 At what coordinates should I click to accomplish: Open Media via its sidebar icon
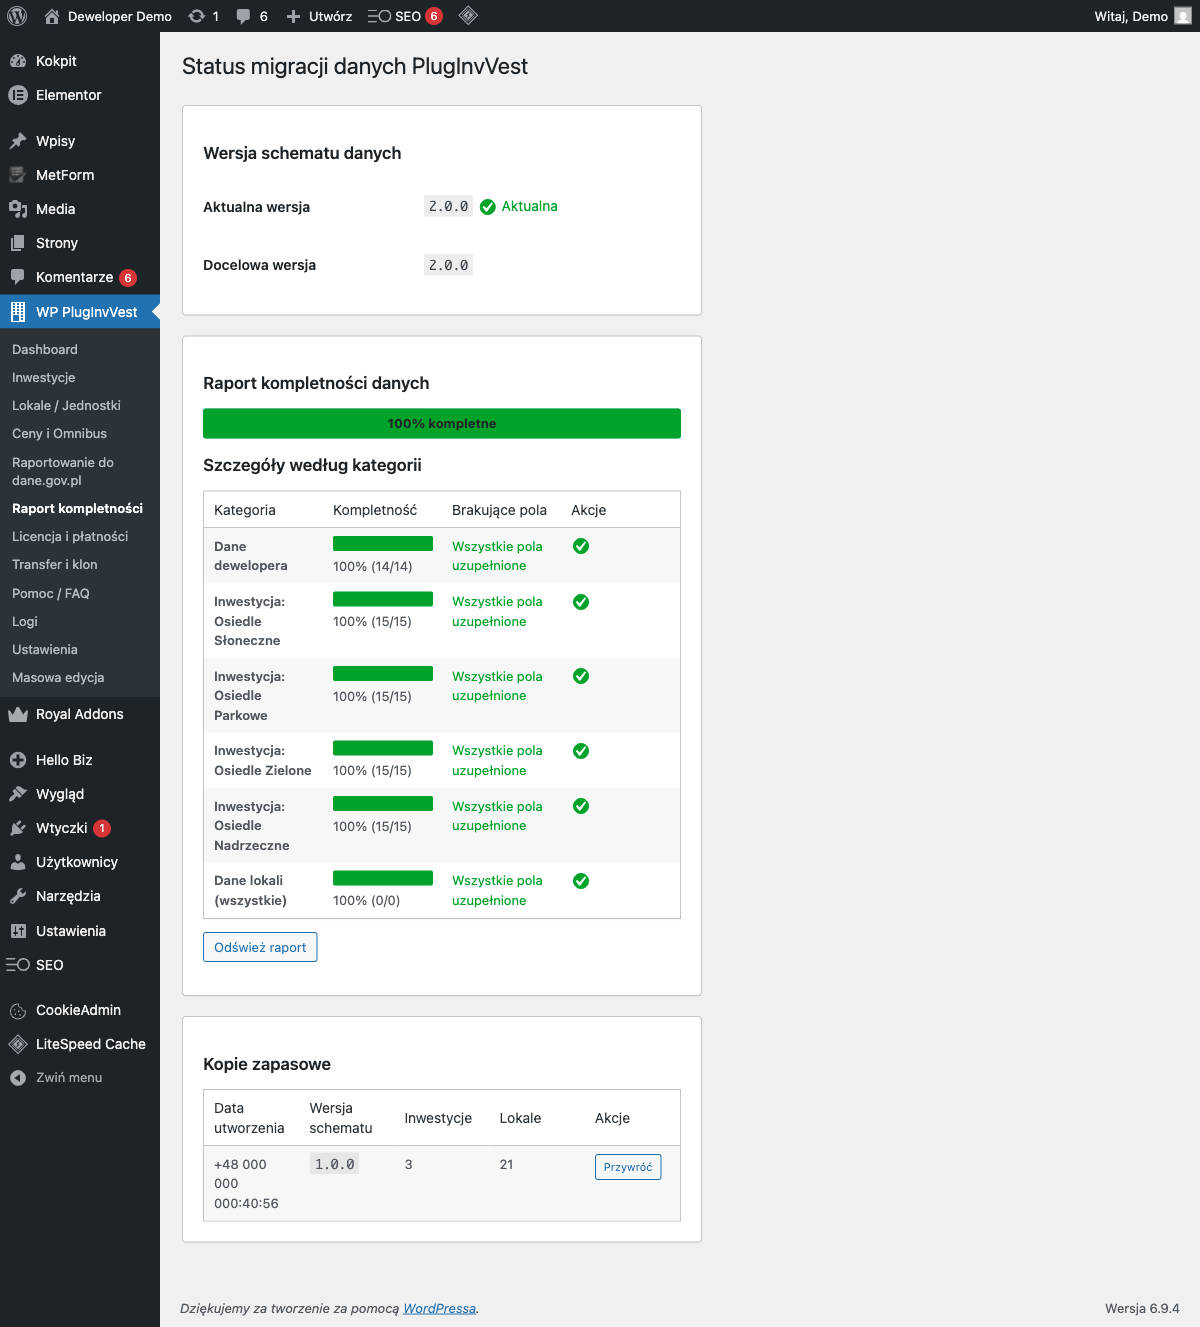[17, 208]
